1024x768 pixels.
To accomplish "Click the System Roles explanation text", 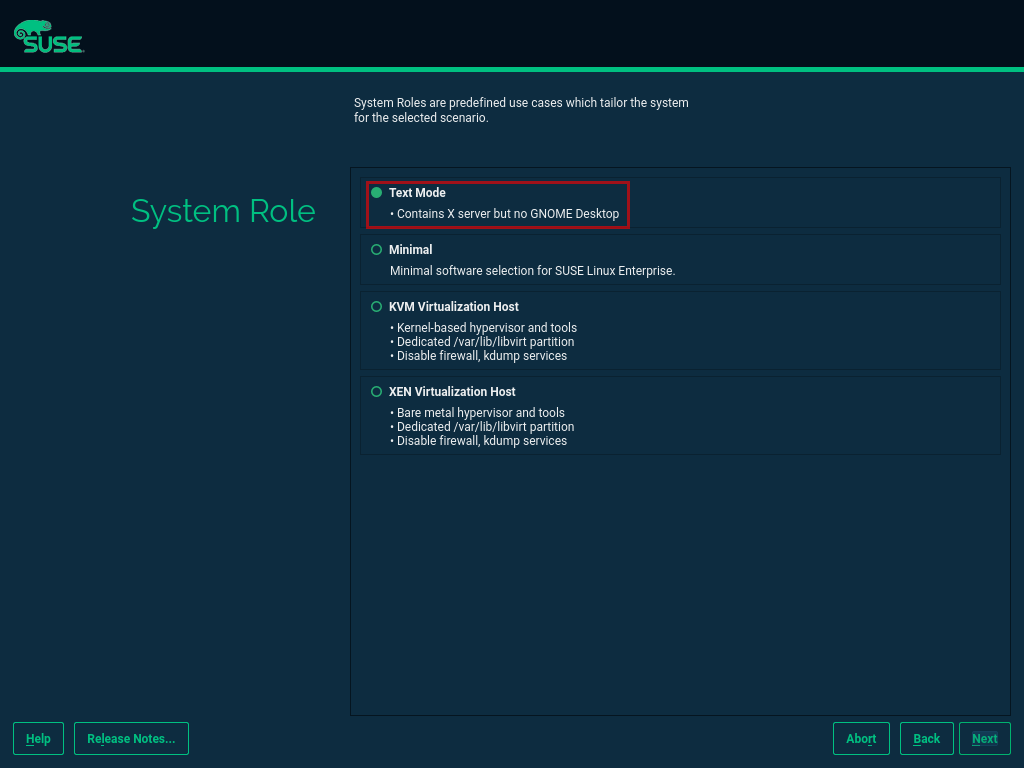I will point(521,109).
